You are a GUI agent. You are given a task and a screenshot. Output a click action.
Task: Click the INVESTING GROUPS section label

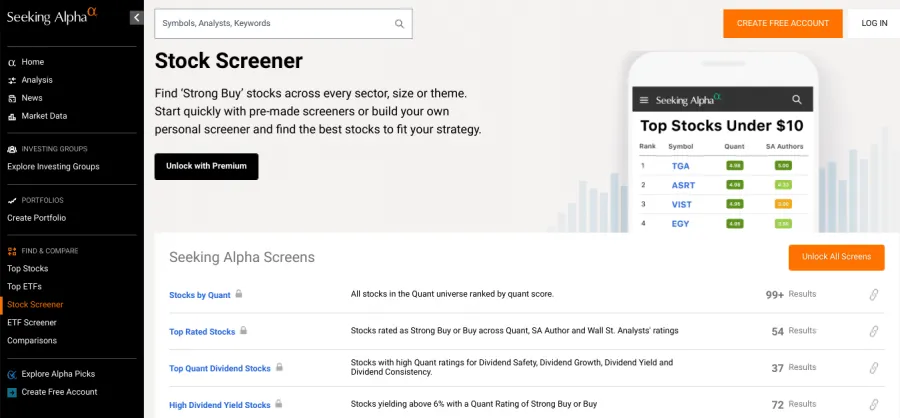[x=55, y=149]
